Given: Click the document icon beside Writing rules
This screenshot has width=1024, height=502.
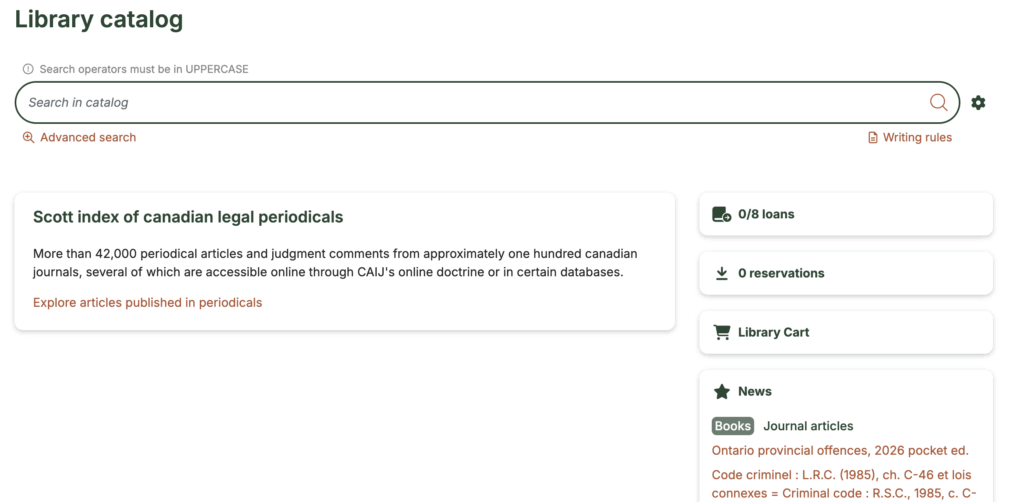Looking at the screenshot, I should tap(872, 138).
